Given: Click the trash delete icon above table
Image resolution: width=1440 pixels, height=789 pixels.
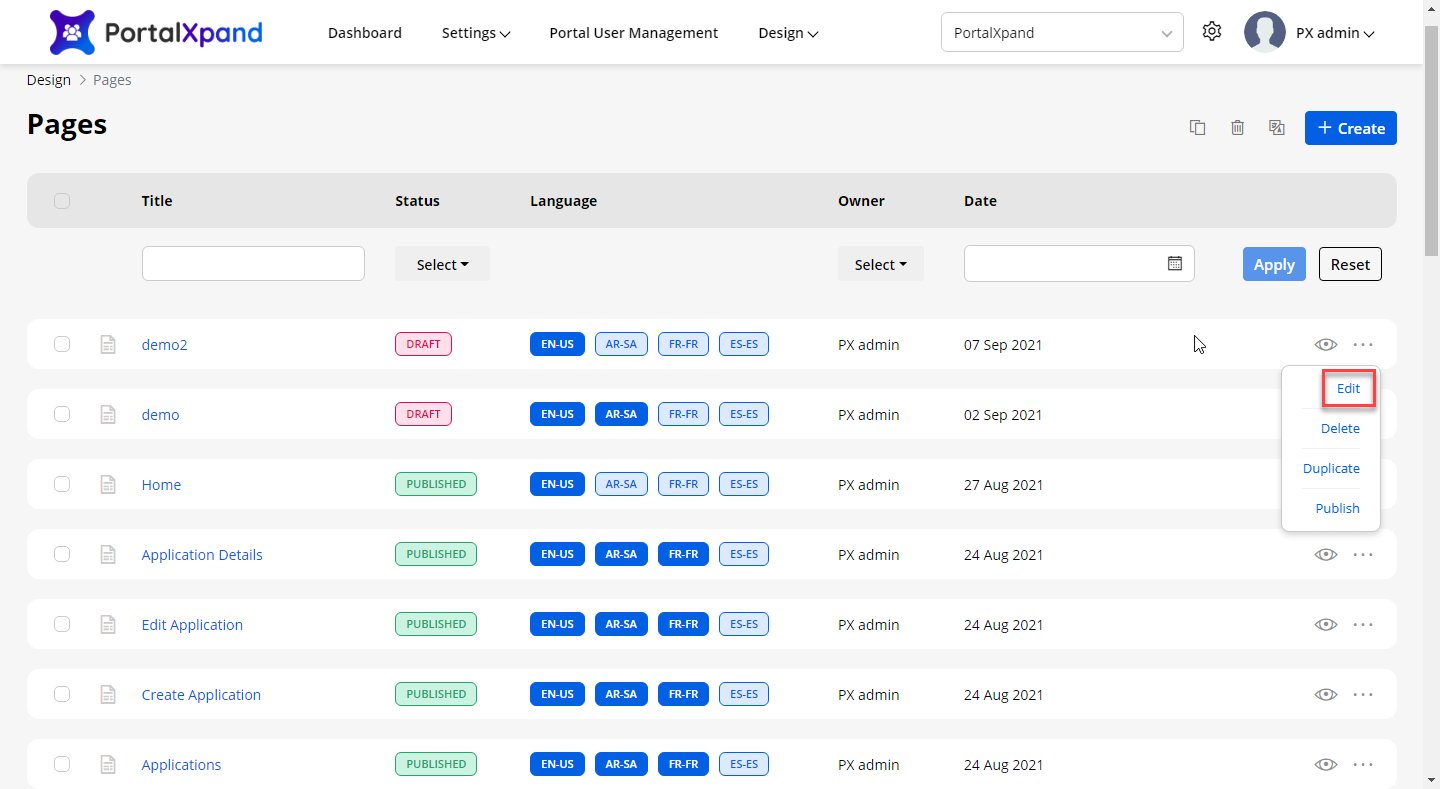Looking at the screenshot, I should [x=1237, y=128].
